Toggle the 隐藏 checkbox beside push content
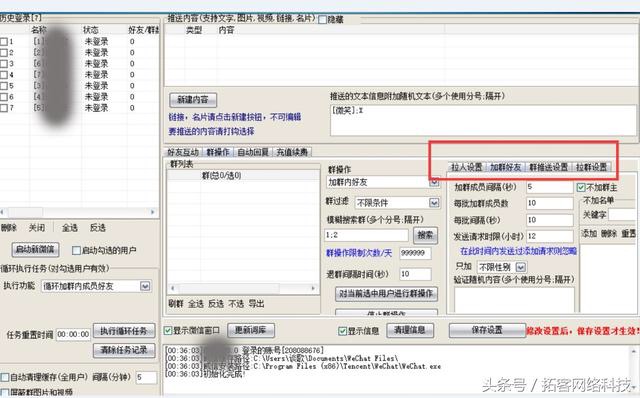The width and height of the screenshot is (640, 398). coord(322,20)
